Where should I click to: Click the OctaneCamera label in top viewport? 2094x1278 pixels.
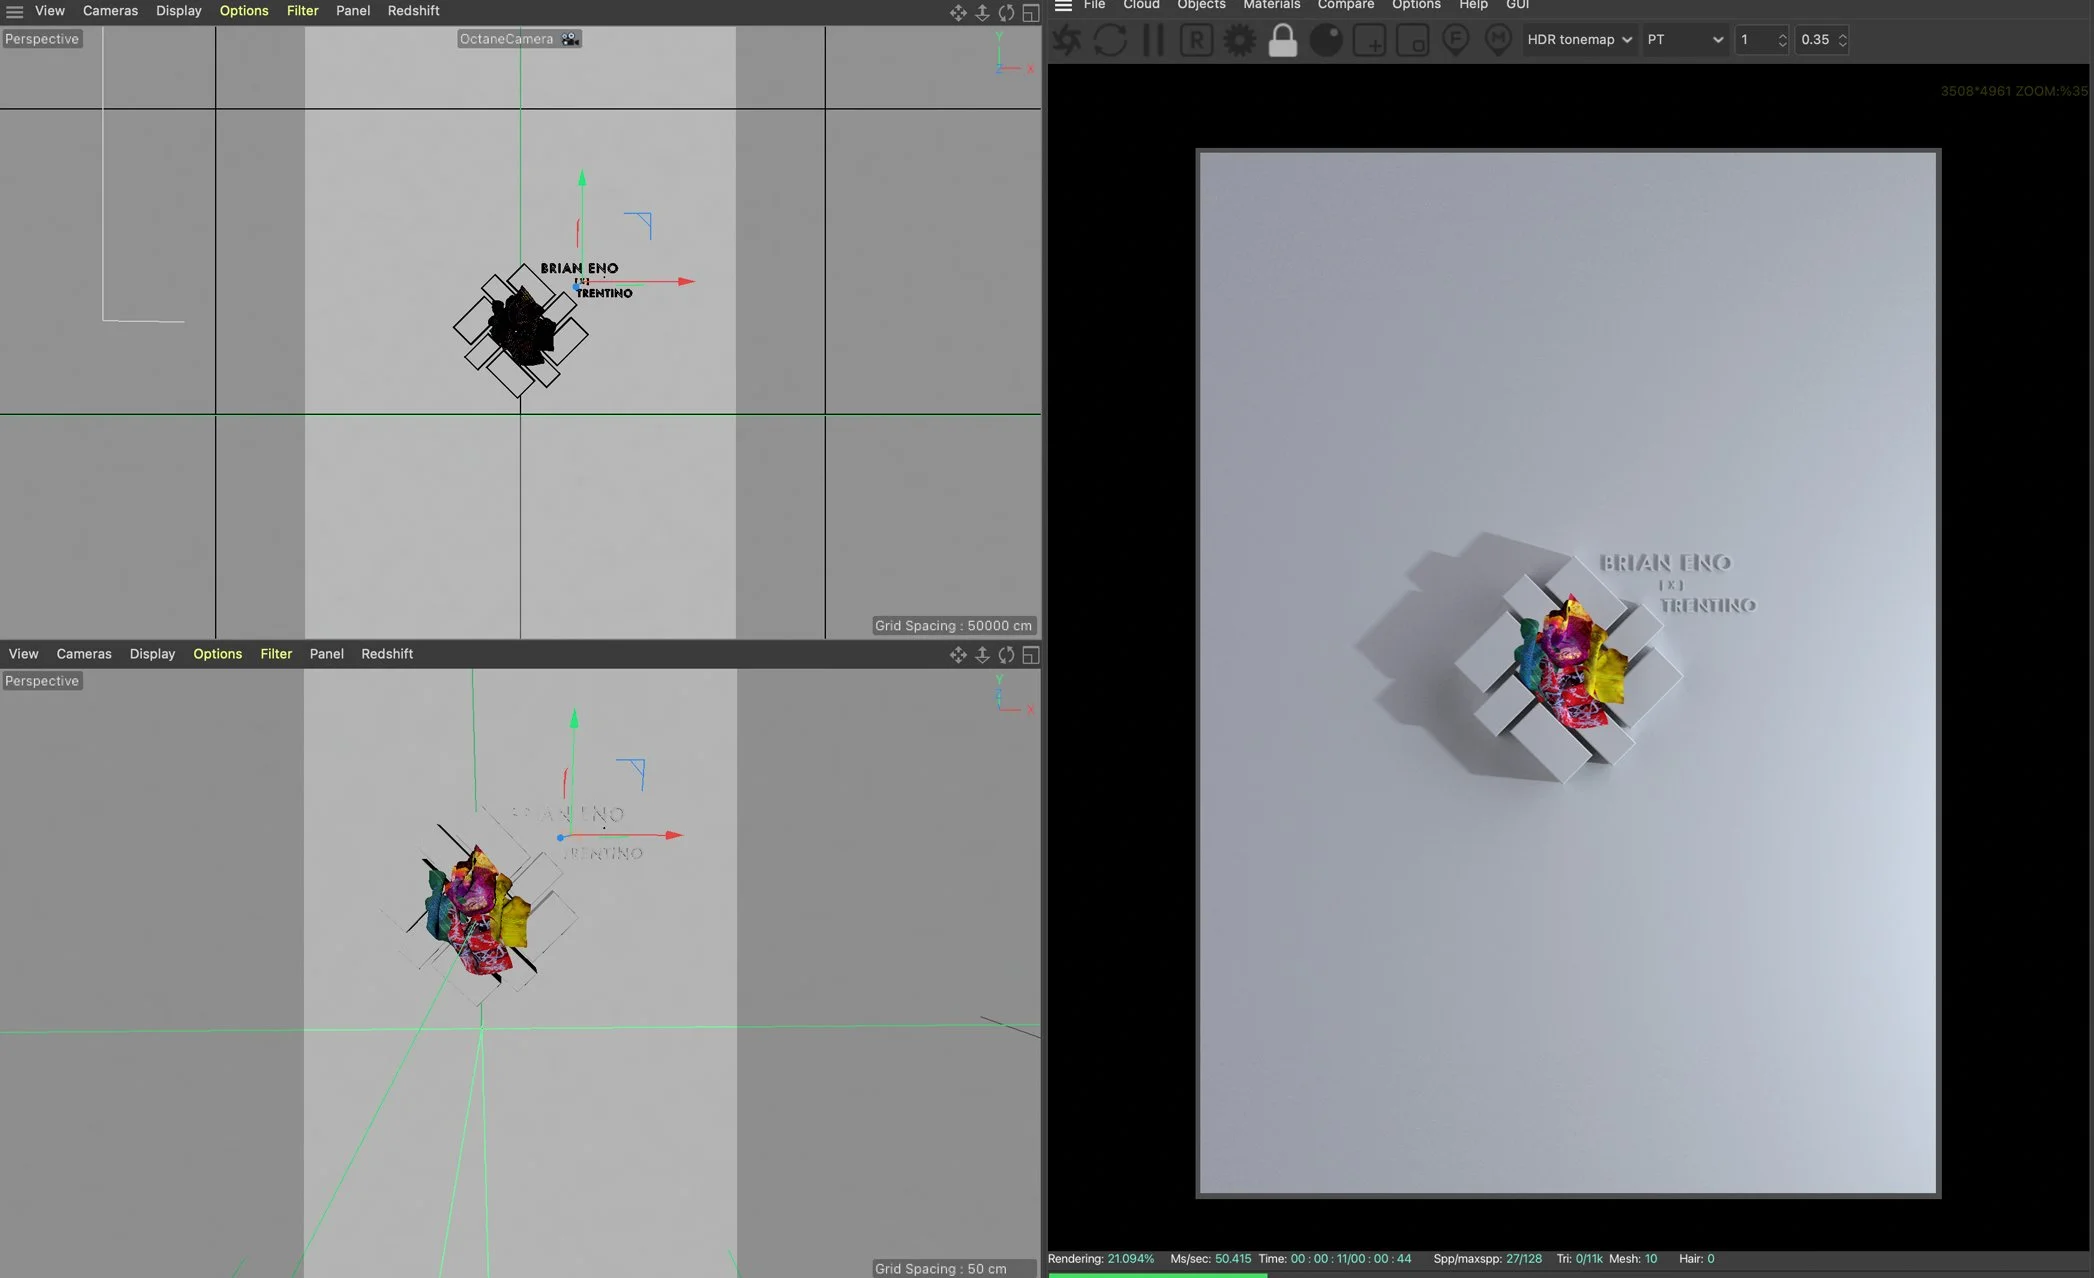[519, 39]
